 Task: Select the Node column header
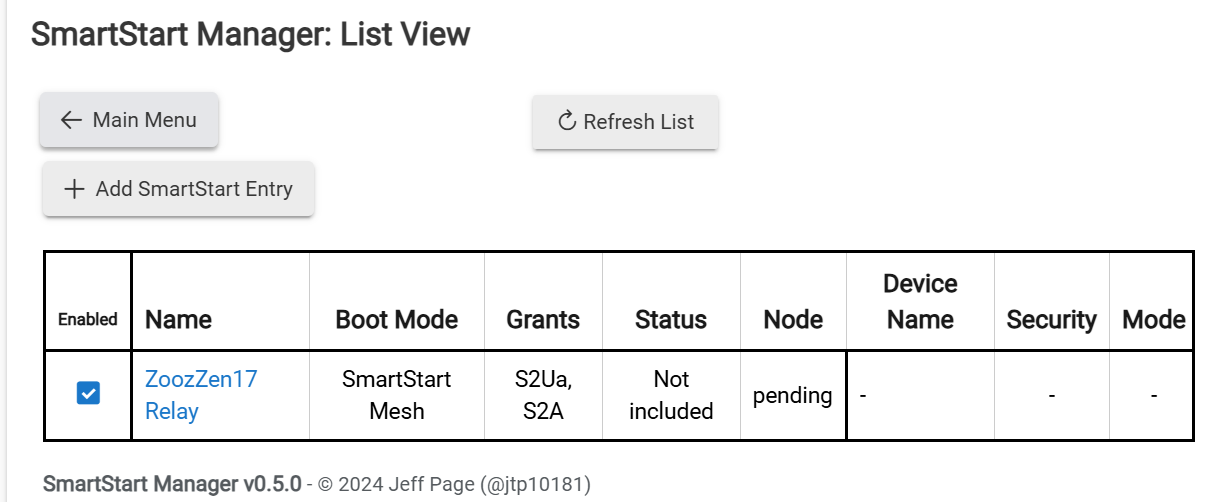pos(793,320)
